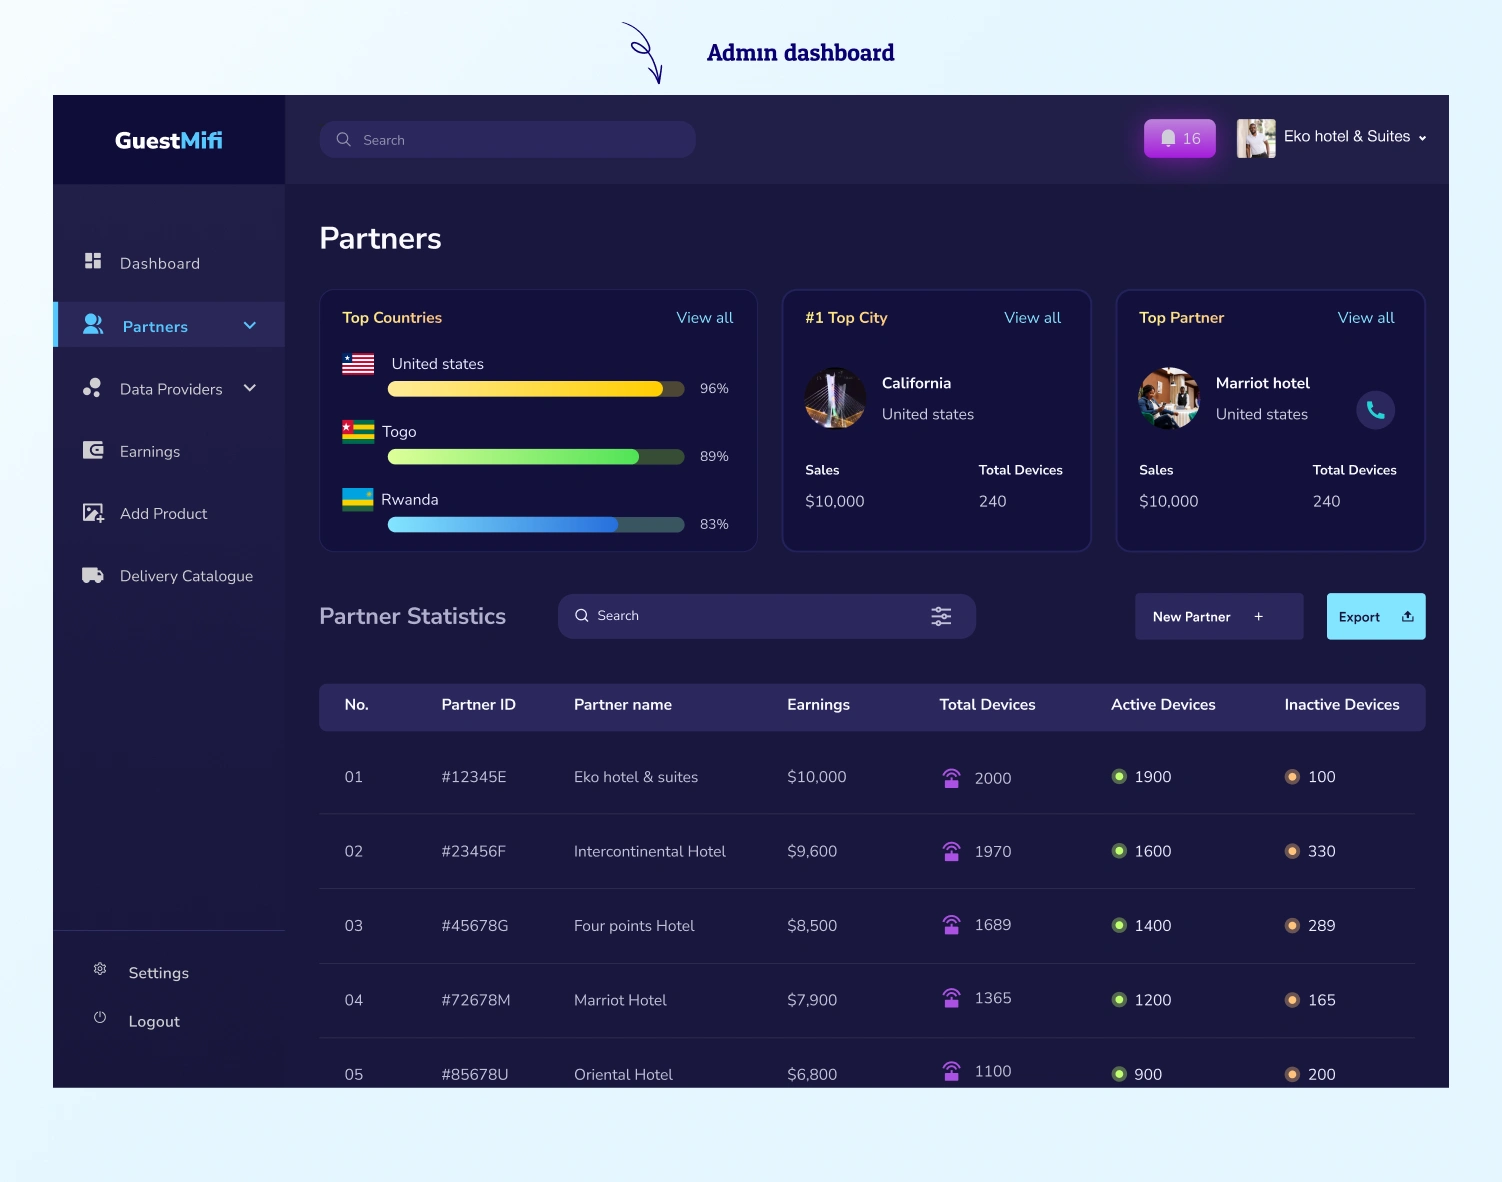Viewport: 1502px width, 1182px height.
Task: Click the device icon beside 1970
Action: pyautogui.click(x=952, y=851)
